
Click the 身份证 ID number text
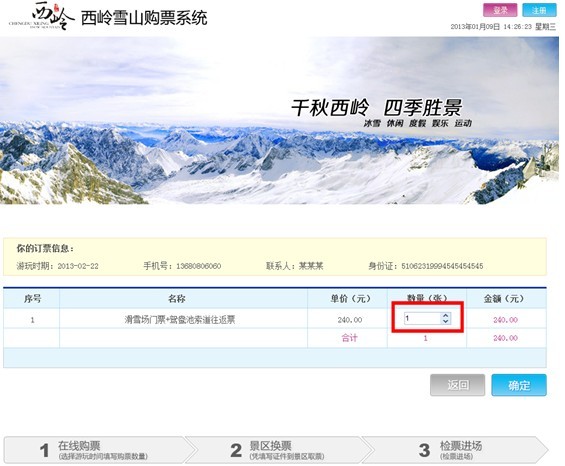coord(426,266)
